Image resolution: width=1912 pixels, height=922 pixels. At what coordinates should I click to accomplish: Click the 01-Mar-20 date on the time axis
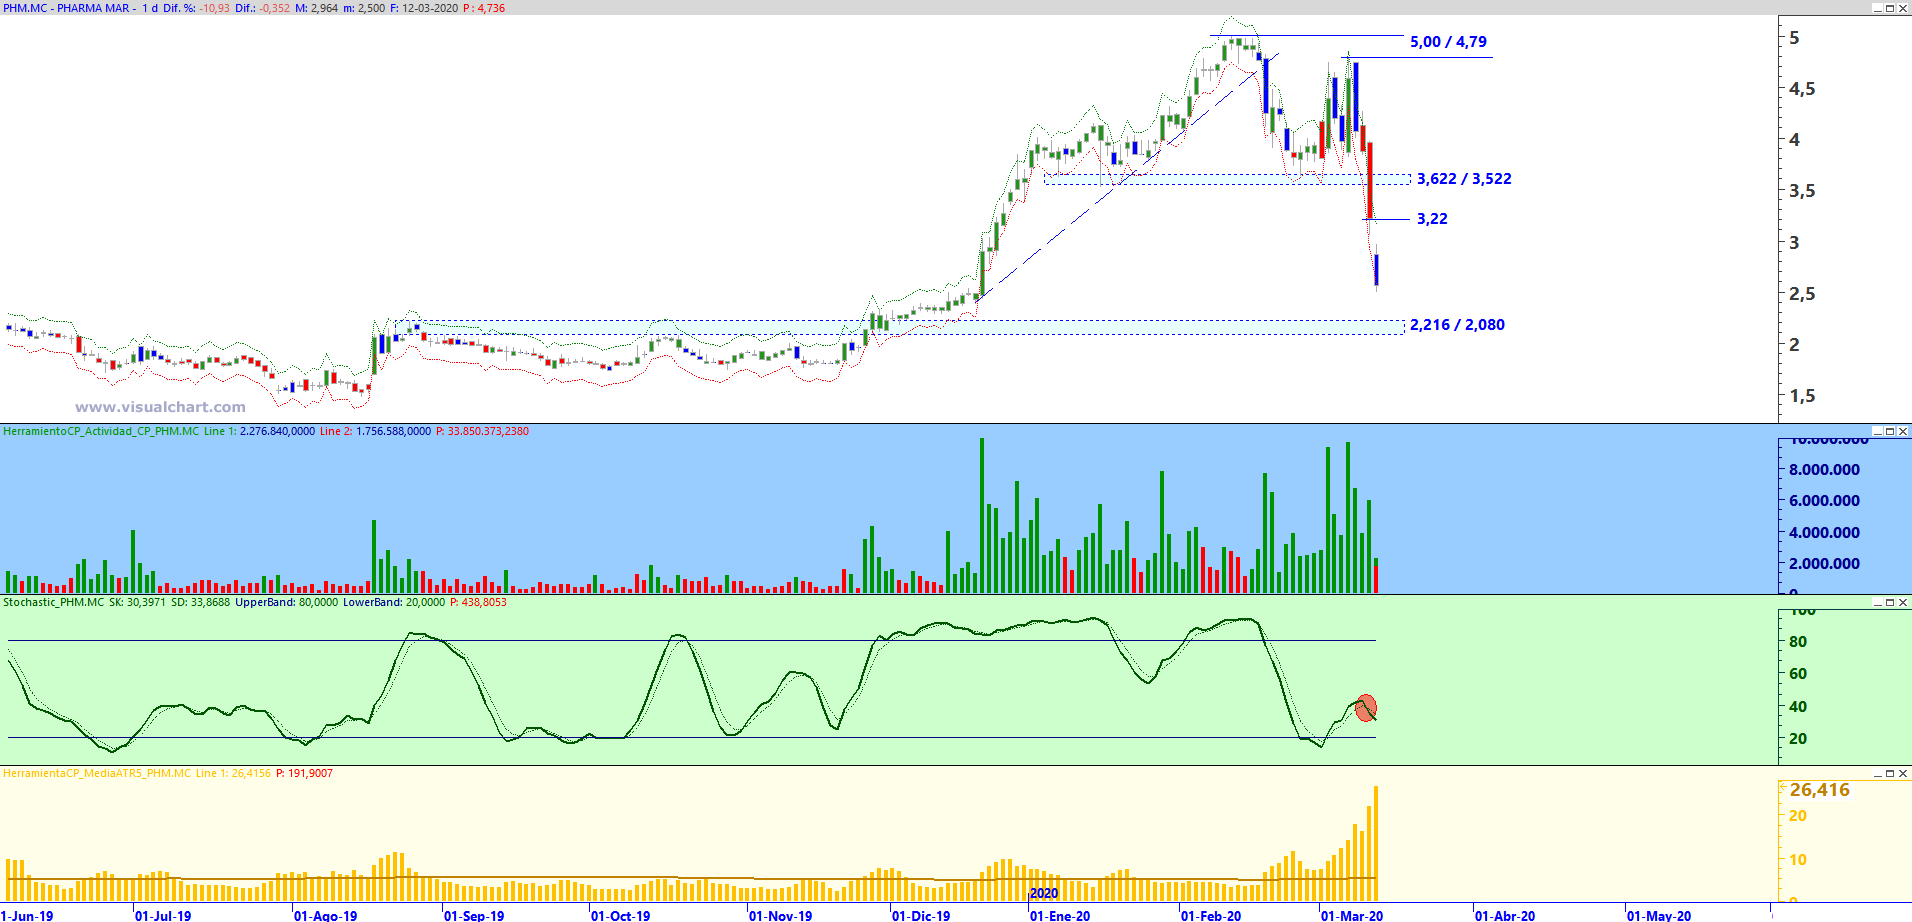pos(1352,915)
